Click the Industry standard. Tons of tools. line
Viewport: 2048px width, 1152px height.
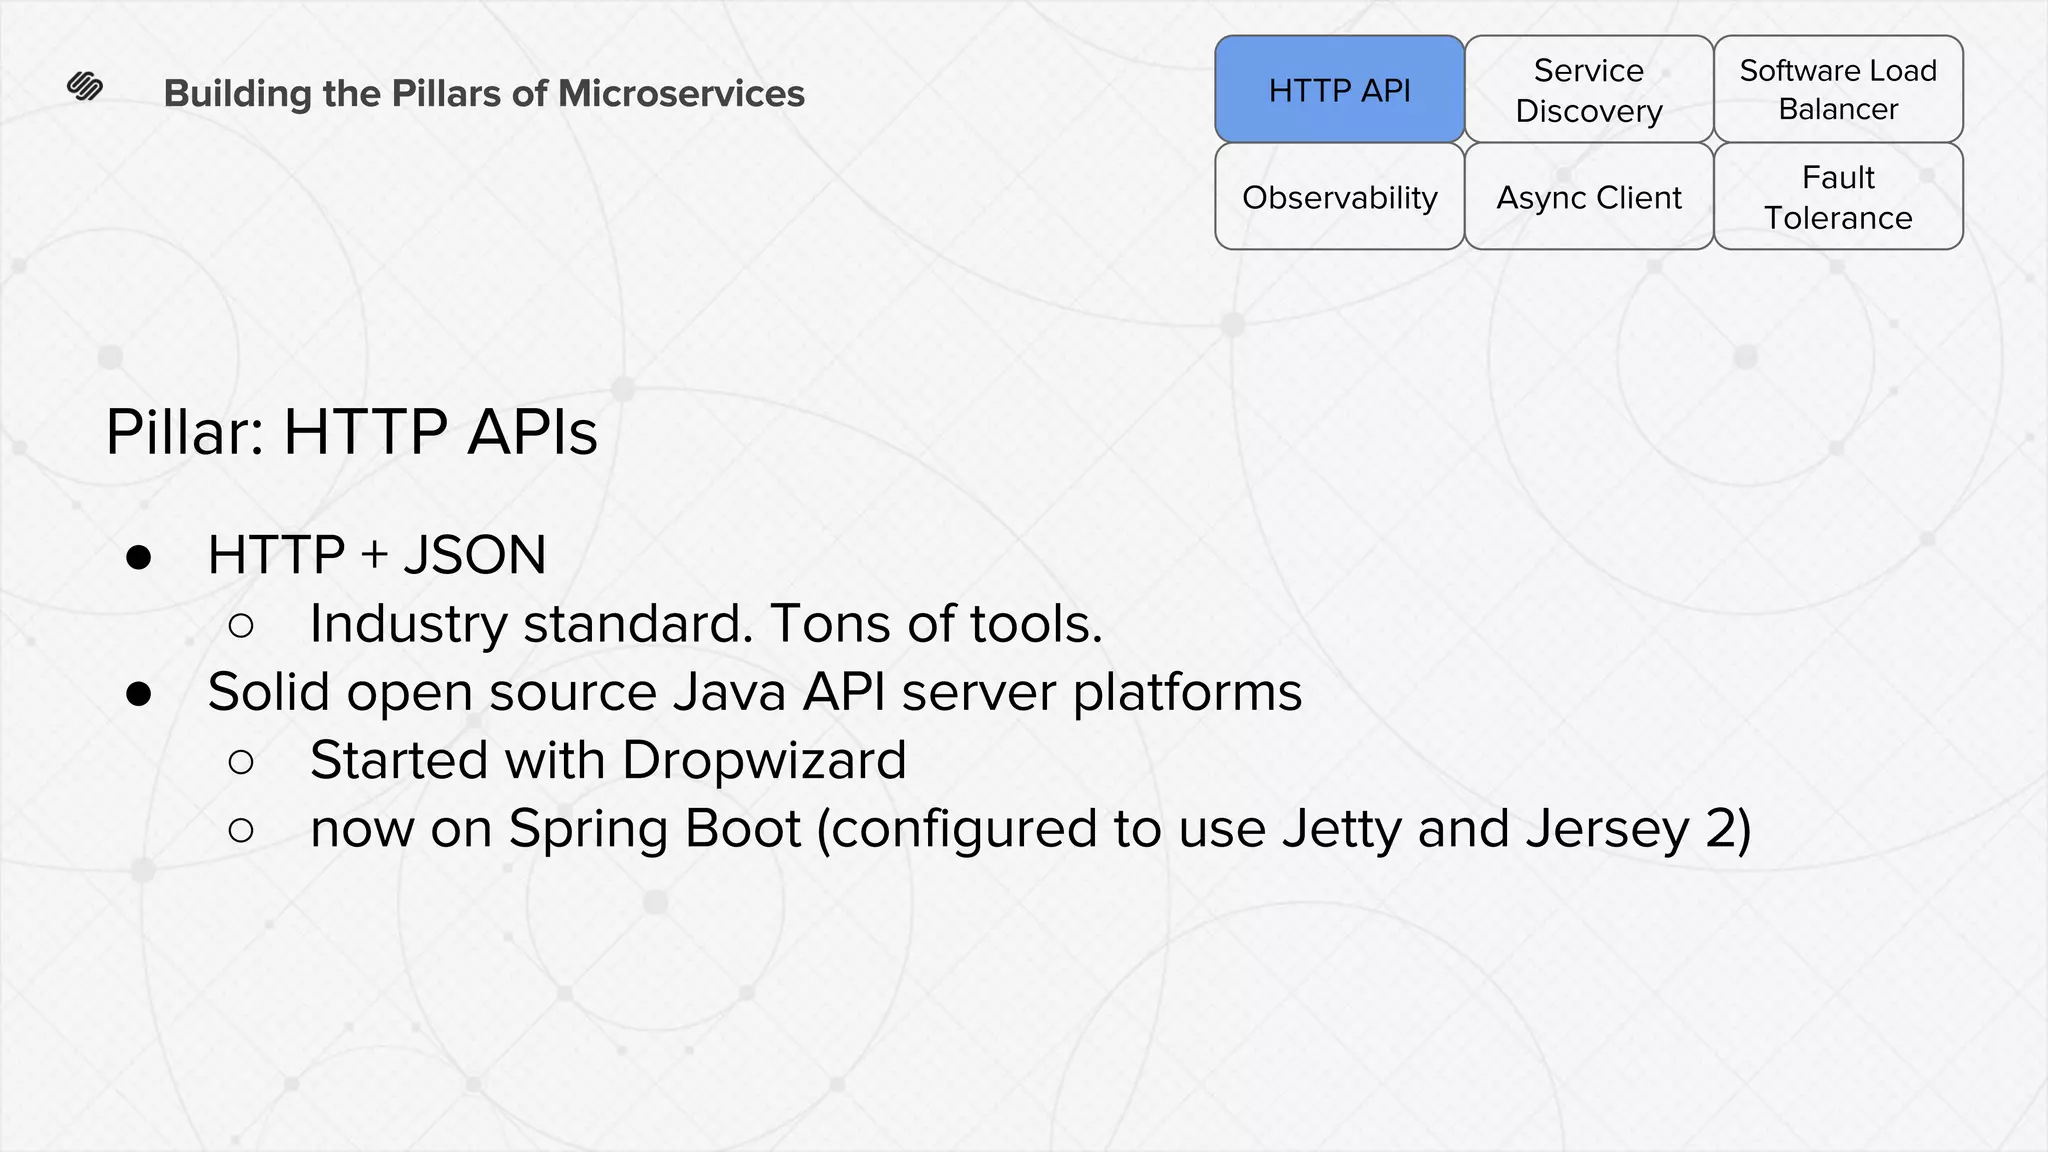pyautogui.click(x=706, y=624)
